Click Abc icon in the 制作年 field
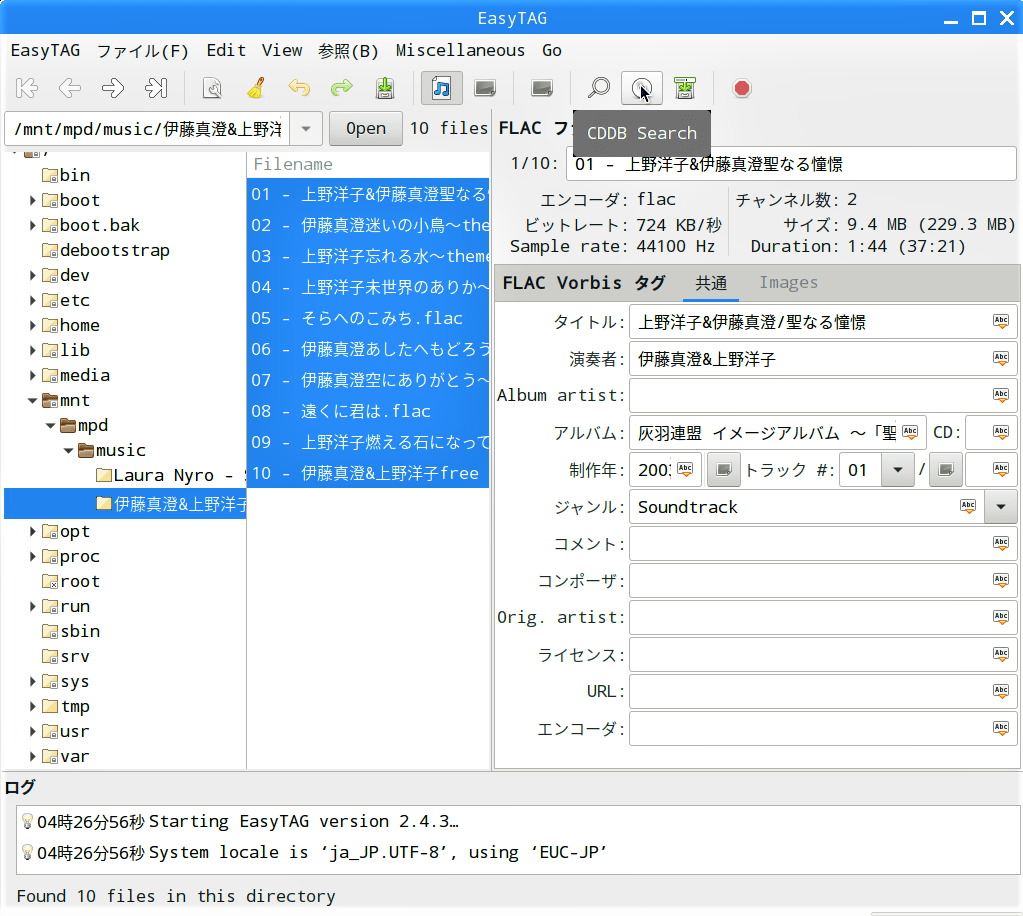Viewport: 1023px width, 916px height. pos(685,469)
